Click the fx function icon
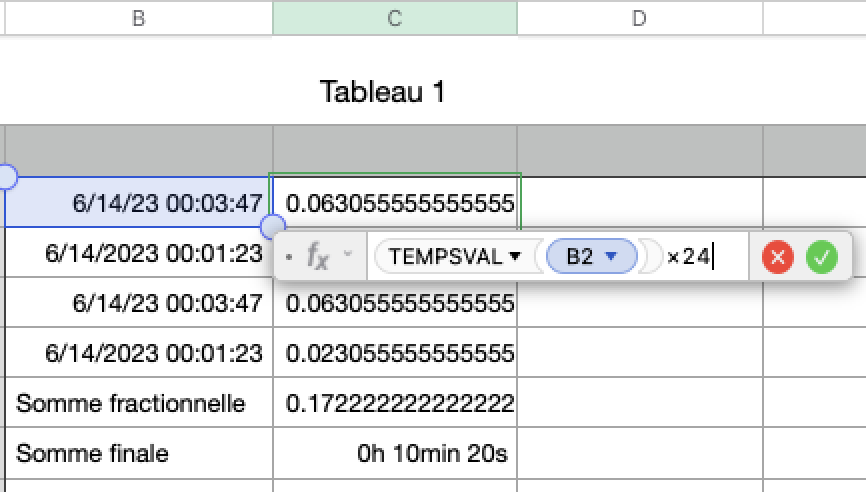Image resolution: width=866 pixels, height=492 pixels. pyautogui.click(x=317, y=257)
